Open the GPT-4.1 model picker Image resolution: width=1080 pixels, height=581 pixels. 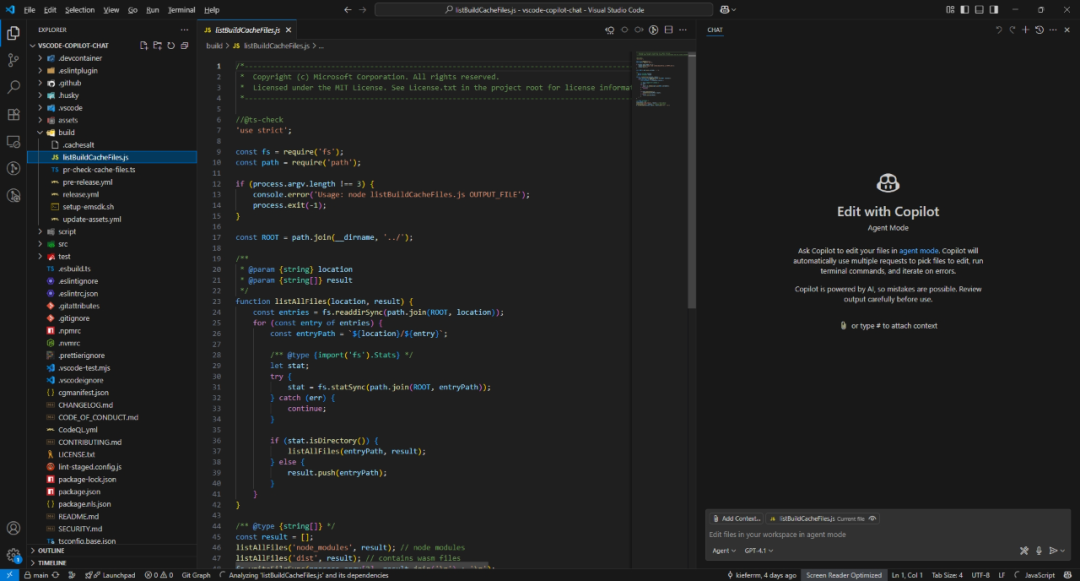click(759, 551)
